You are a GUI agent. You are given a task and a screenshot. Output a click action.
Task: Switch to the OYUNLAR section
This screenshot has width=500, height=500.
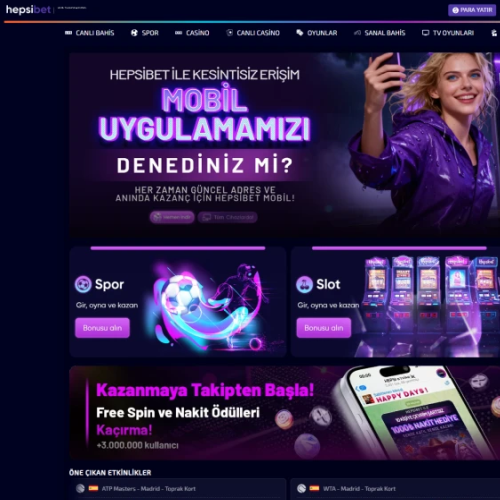tap(317, 33)
